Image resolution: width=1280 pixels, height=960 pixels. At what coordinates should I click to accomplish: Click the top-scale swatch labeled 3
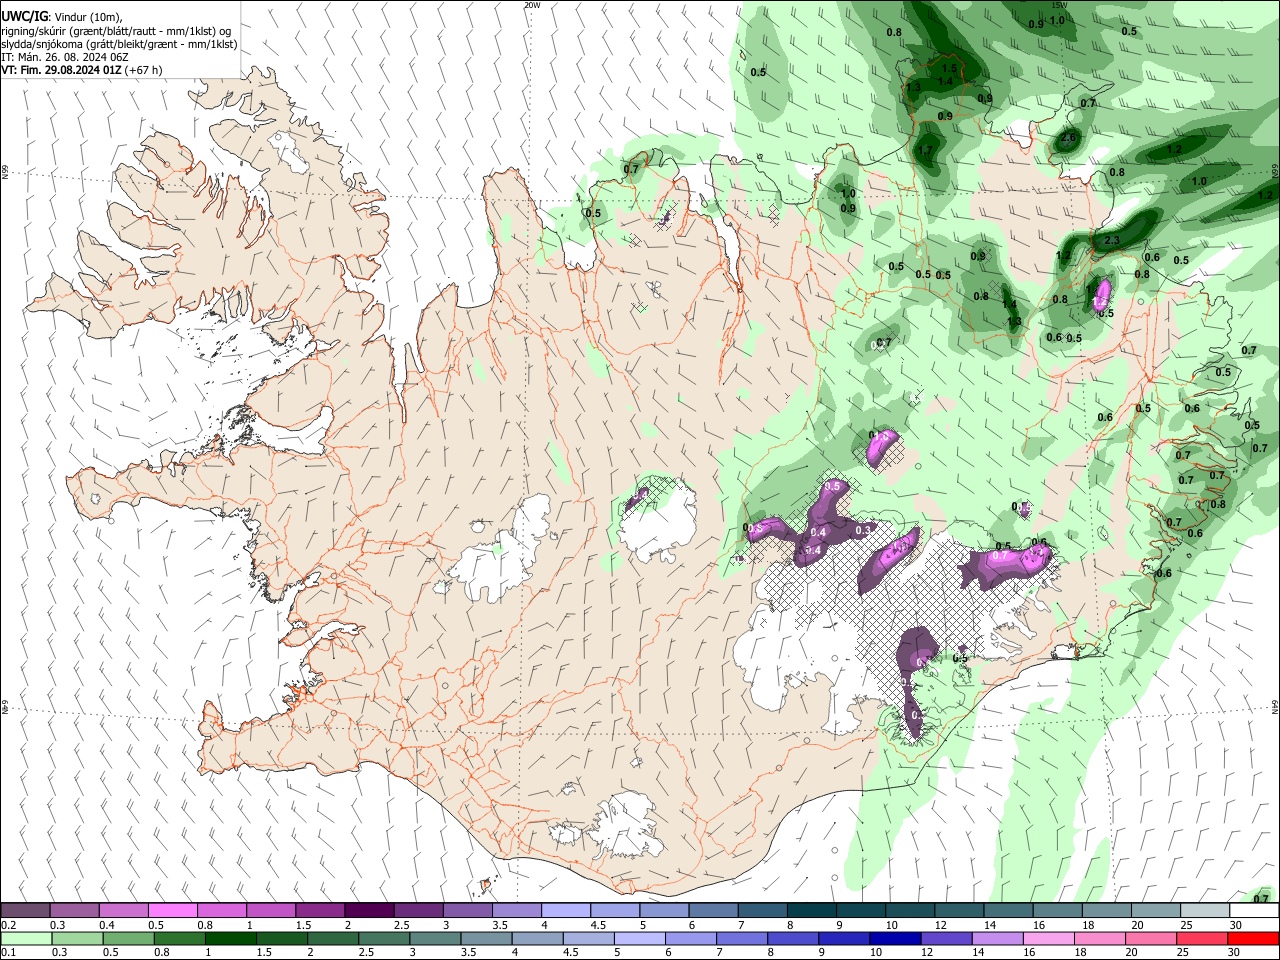tap(468, 910)
